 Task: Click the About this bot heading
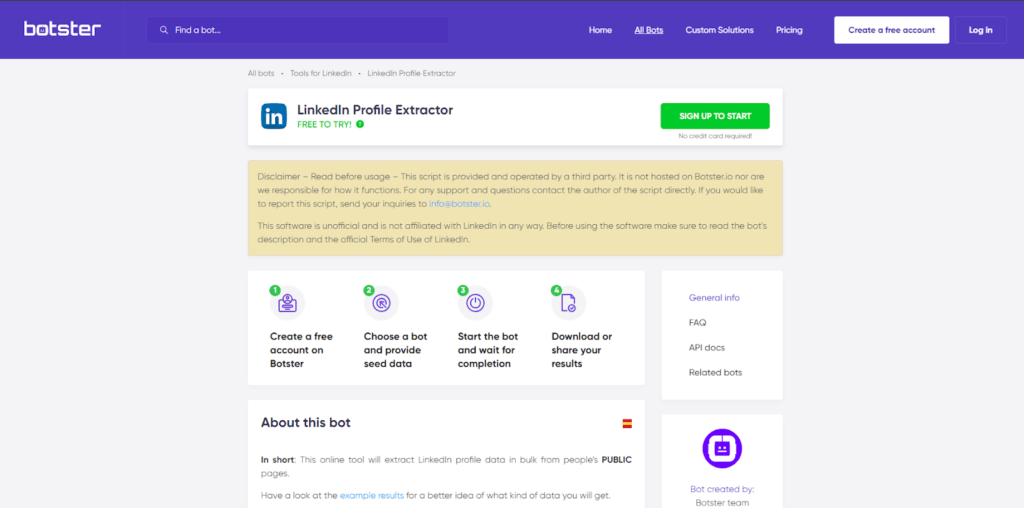pos(306,422)
